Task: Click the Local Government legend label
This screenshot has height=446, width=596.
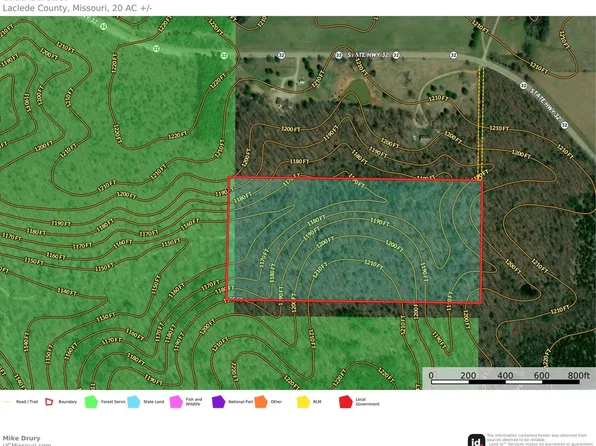Action: click(x=367, y=402)
